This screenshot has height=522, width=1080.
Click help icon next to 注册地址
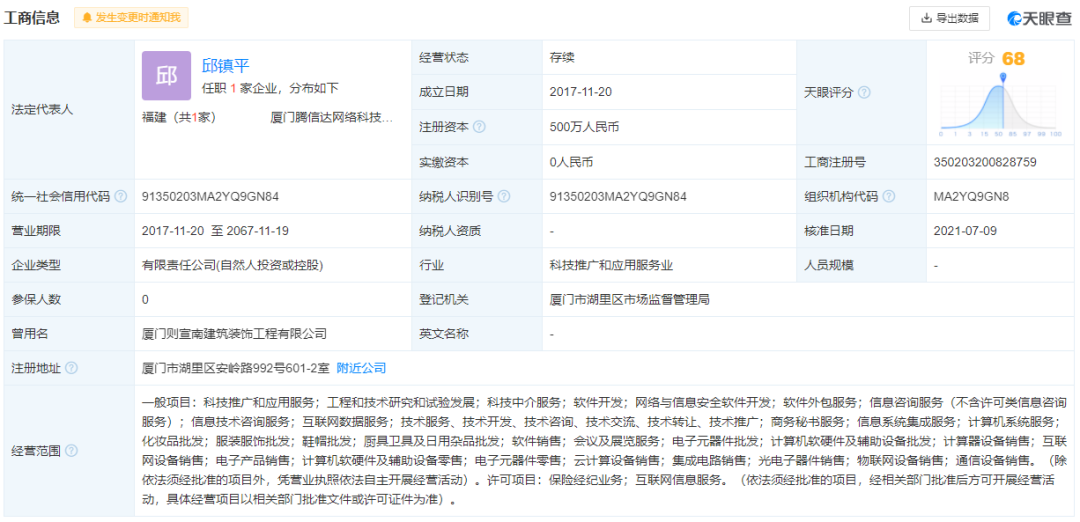pyautogui.click(x=71, y=368)
